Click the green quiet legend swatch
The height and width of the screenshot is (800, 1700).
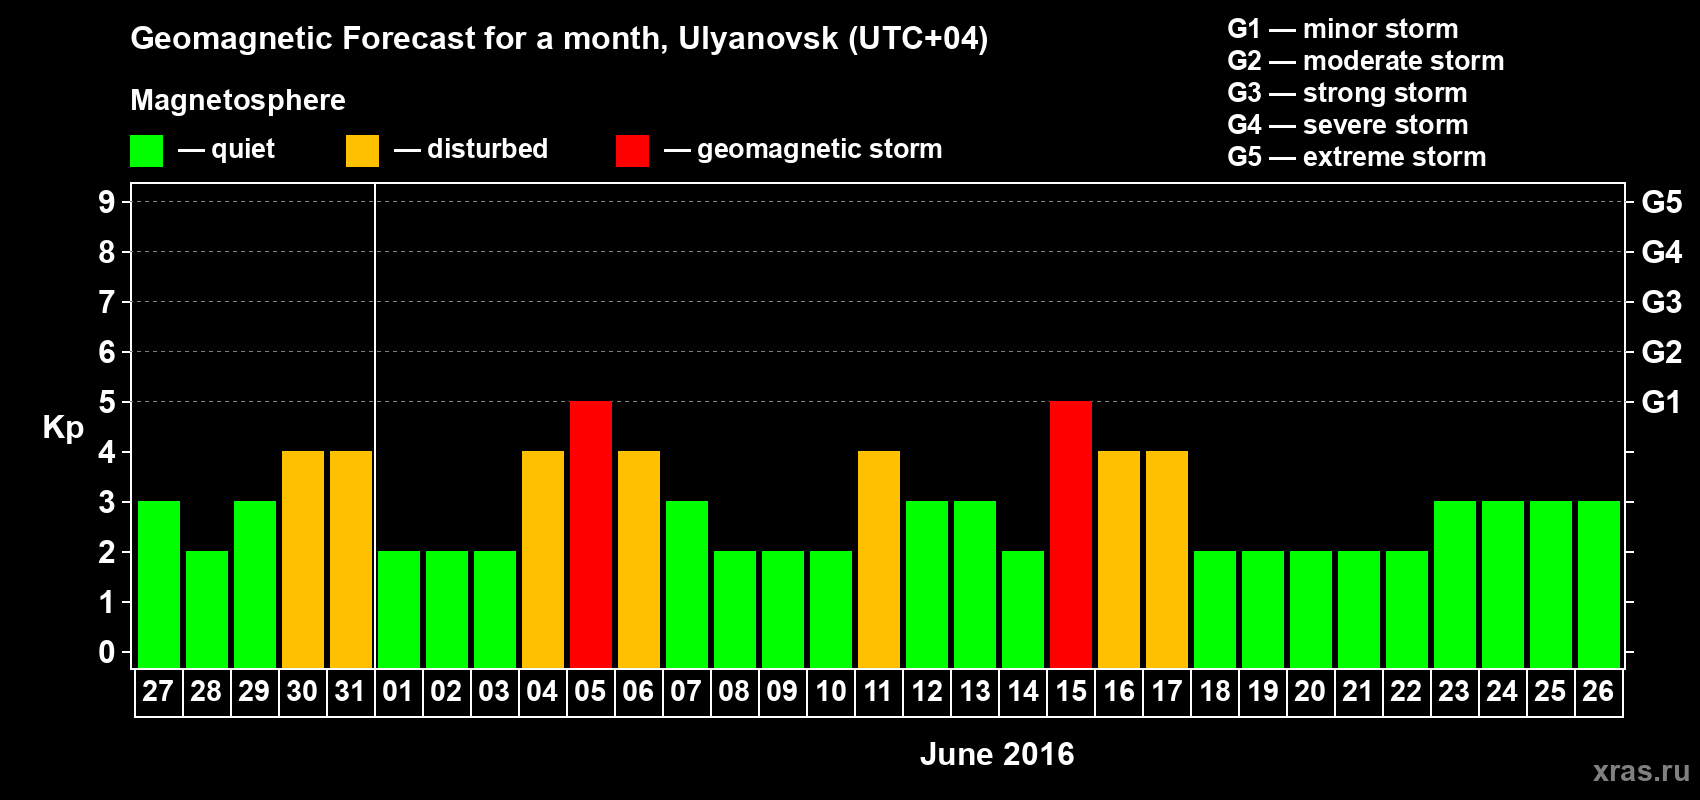(147, 151)
